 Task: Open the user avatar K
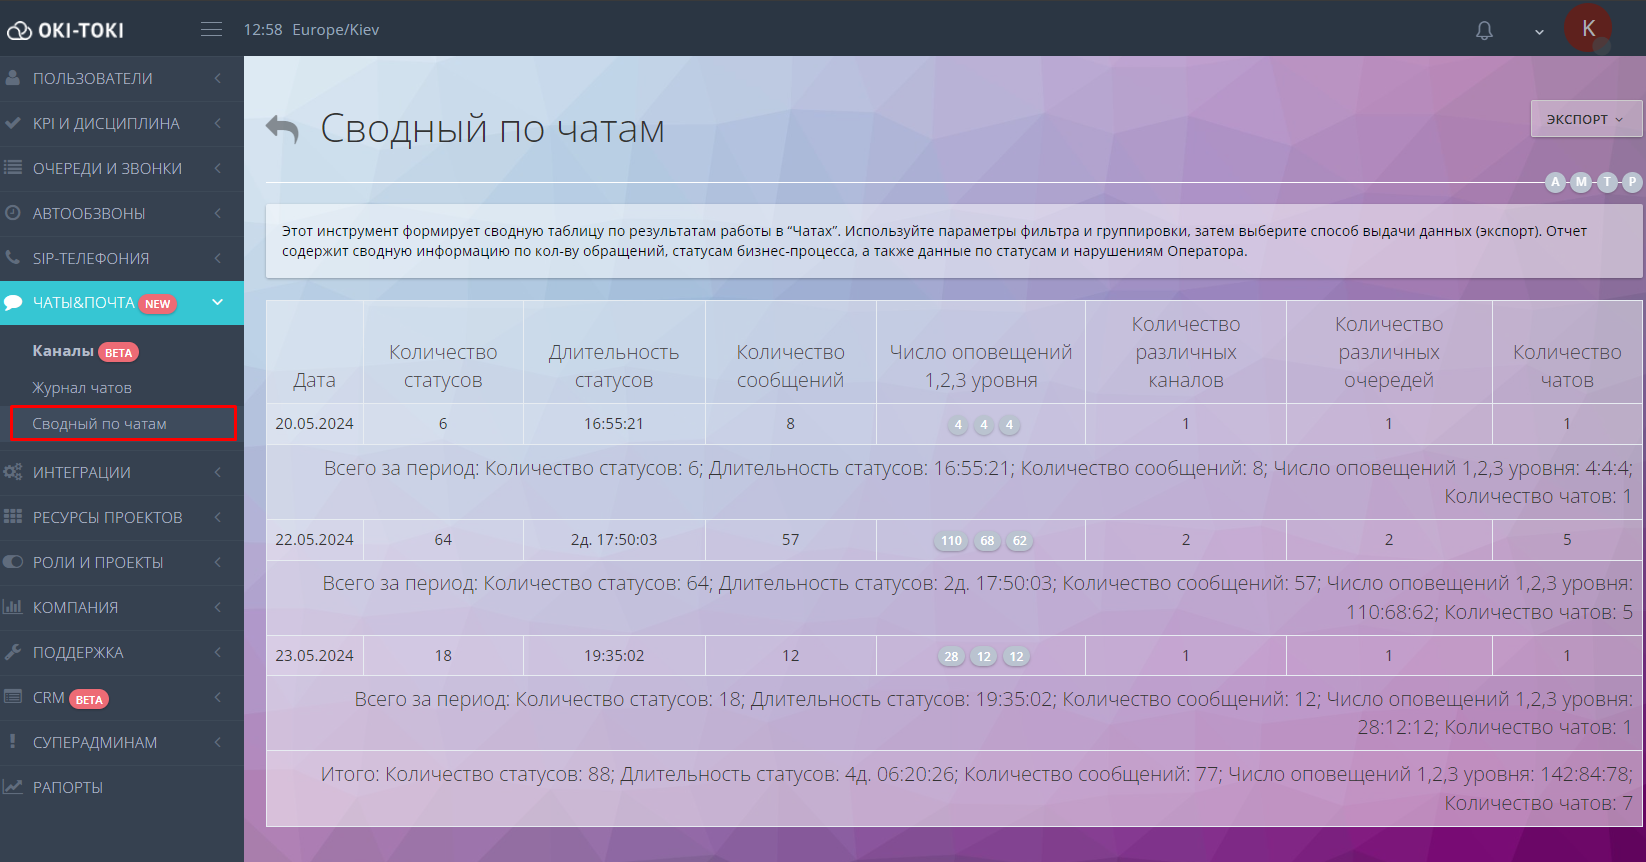click(1589, 28)
